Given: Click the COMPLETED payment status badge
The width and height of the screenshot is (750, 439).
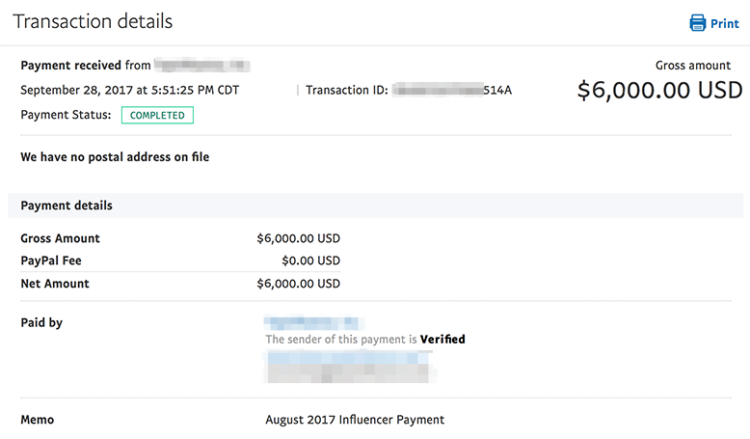Looking at the screenshot, I should click(x=157, y=115).
